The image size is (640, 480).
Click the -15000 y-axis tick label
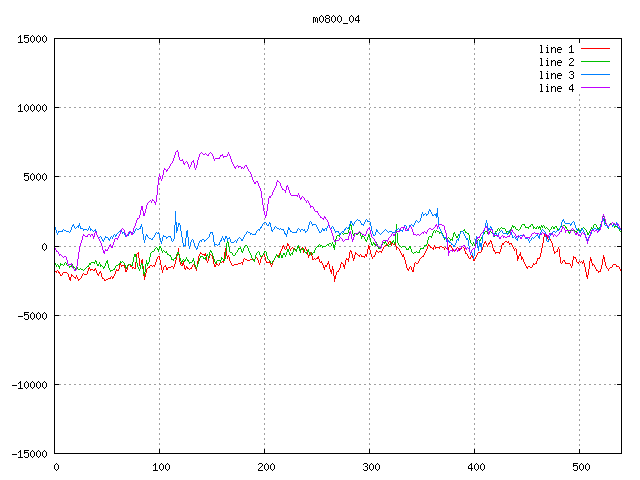point(29,453)
